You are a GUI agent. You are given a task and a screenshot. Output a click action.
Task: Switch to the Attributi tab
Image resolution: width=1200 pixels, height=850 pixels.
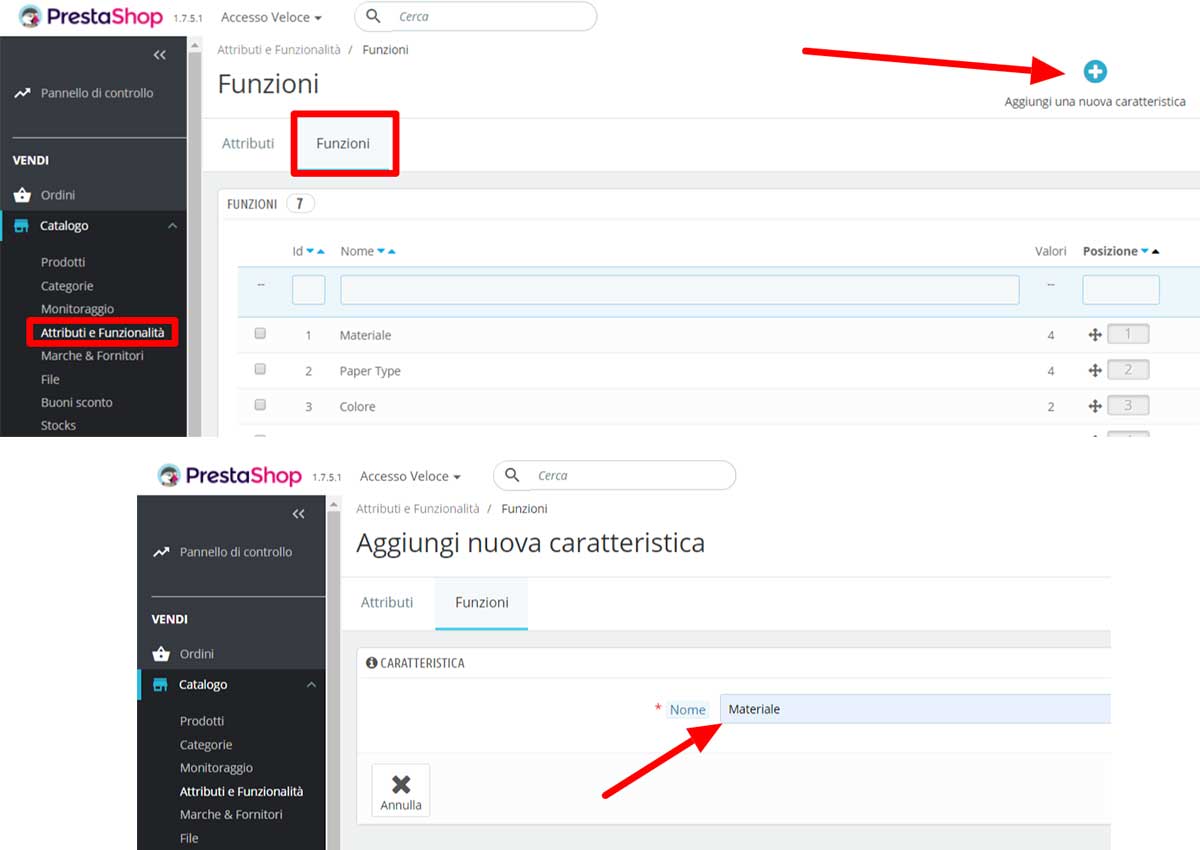point(247,143)
